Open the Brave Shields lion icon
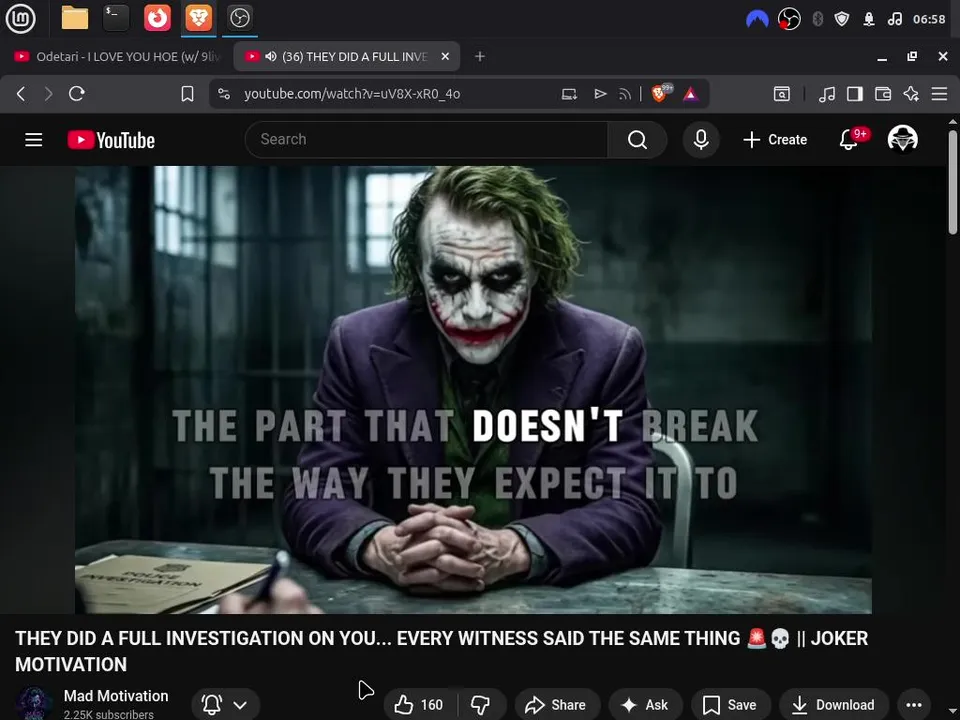Screen dimensions: 960x720 (x=661, y=94)
